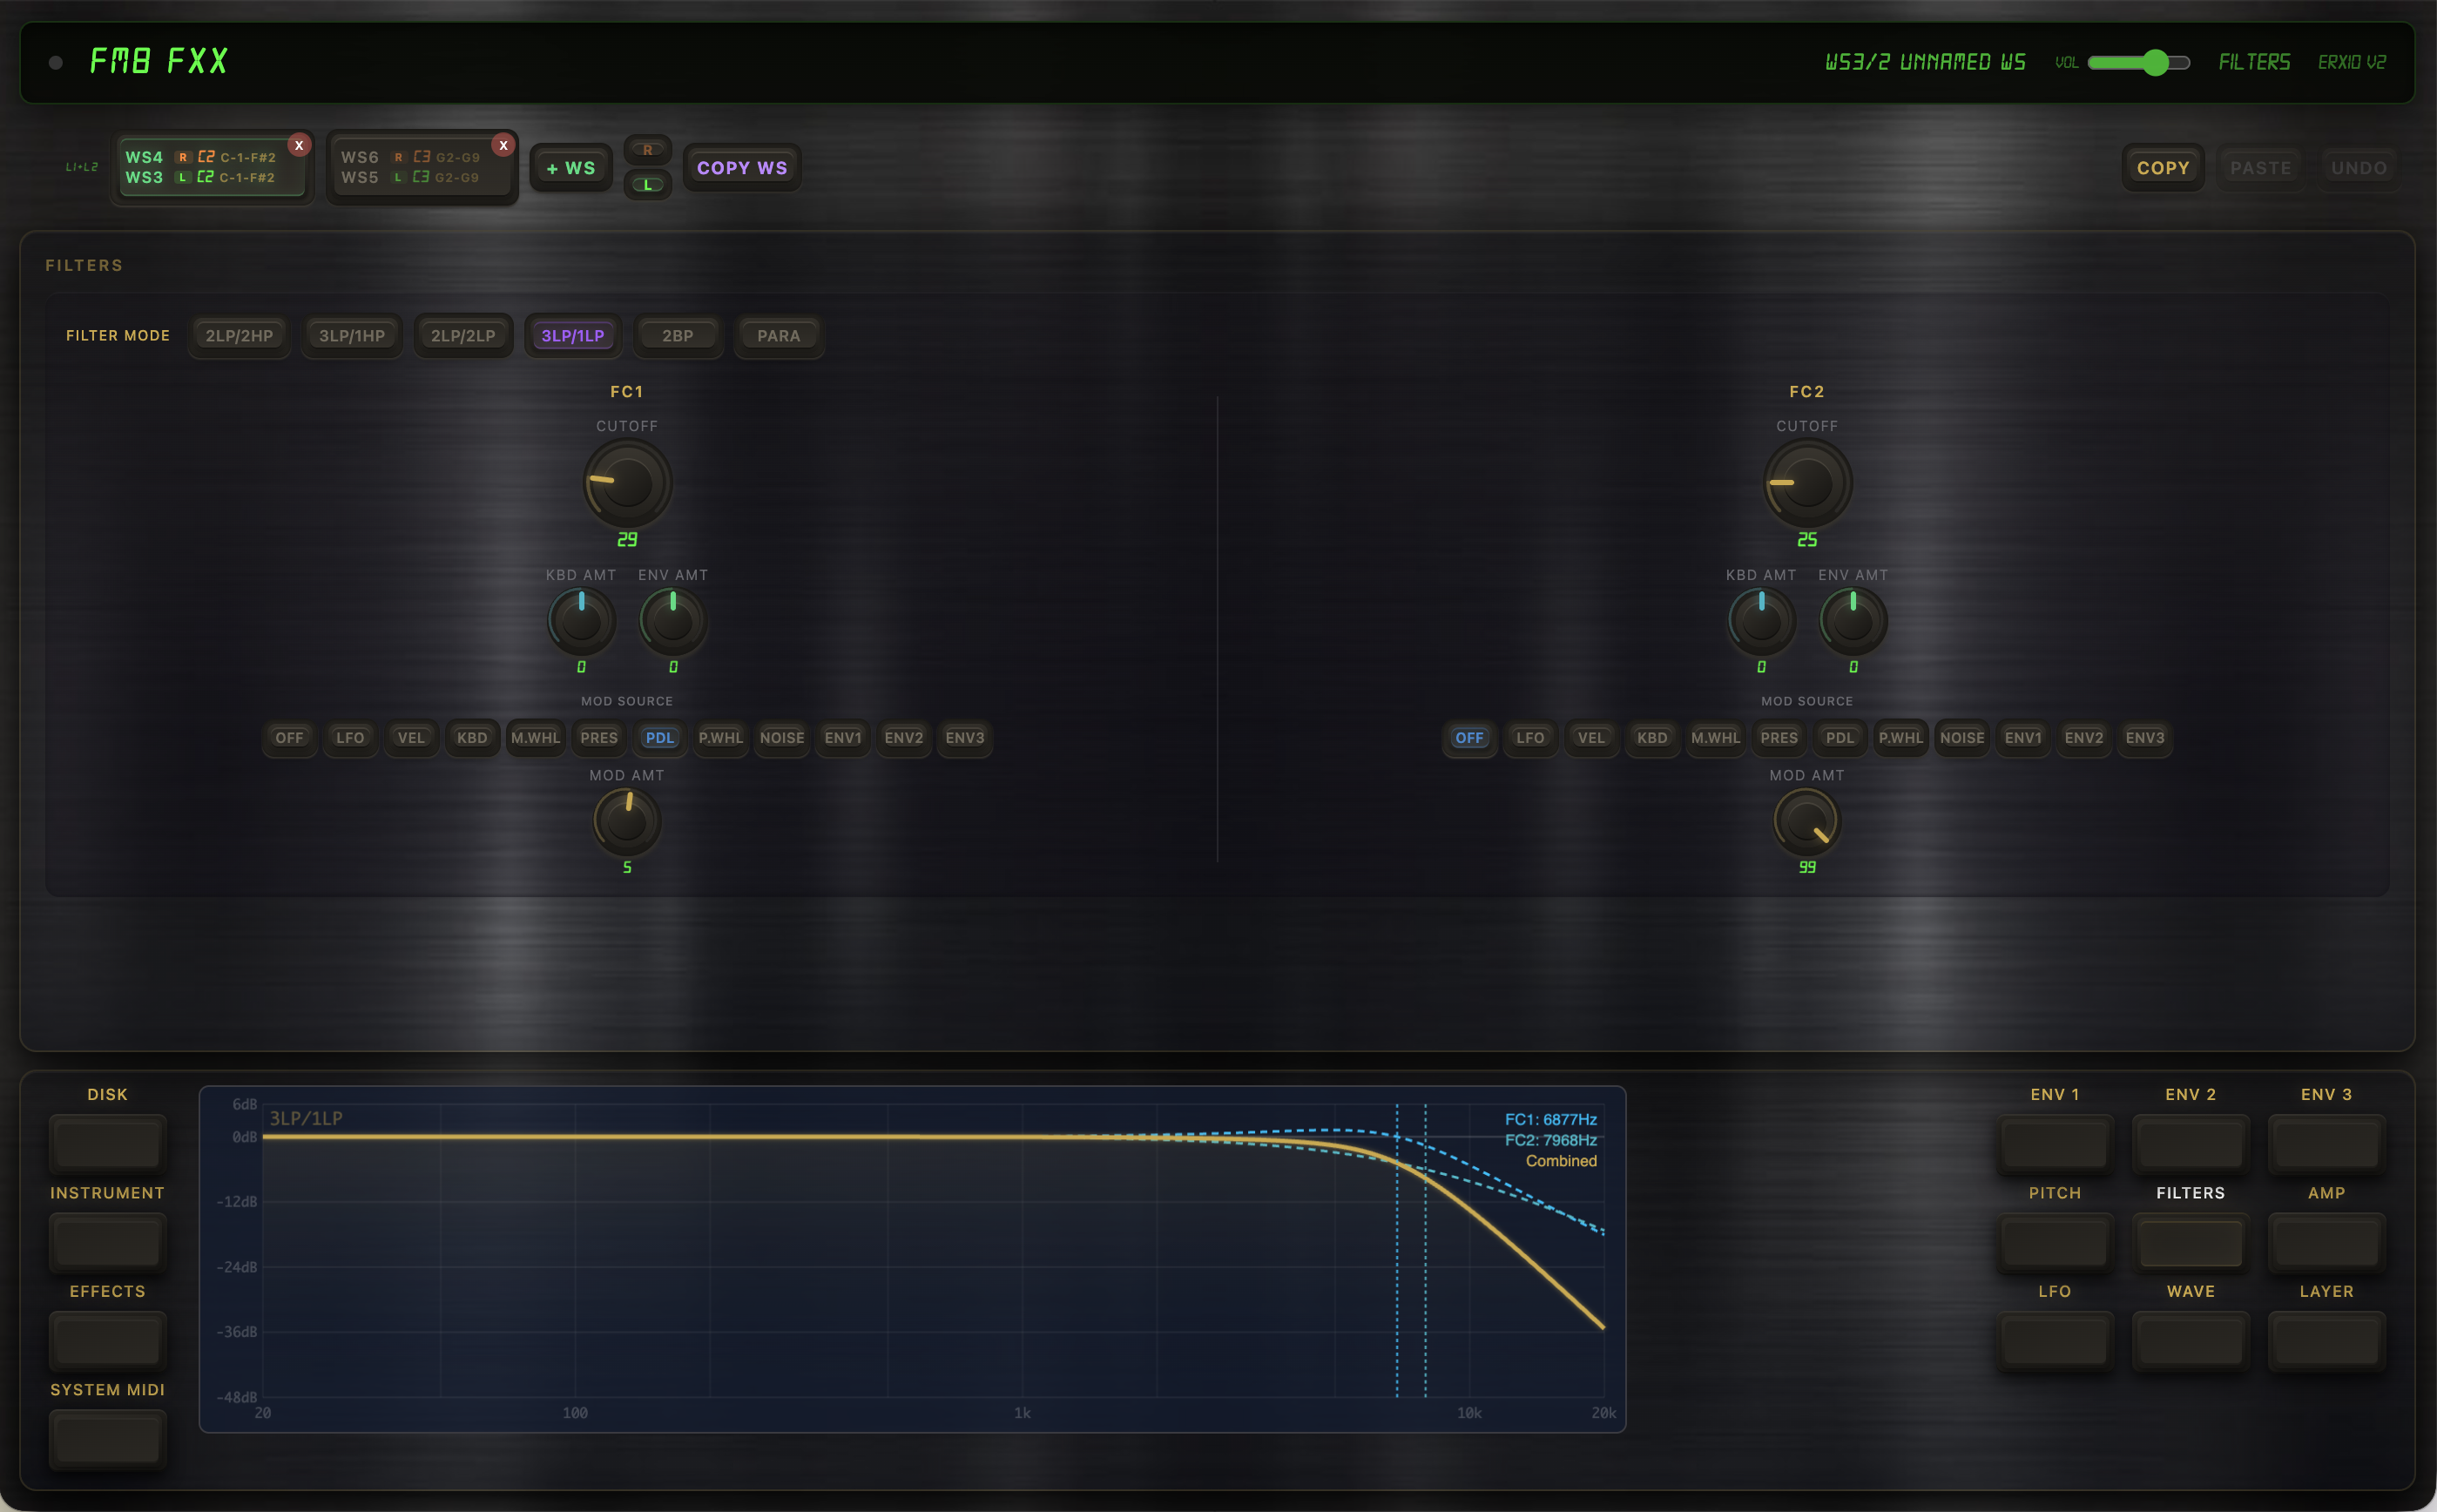This screenshot has height=1512, width=2437.
Task: Click the FC1 KBD AMT knob
Action: point(581,621)
